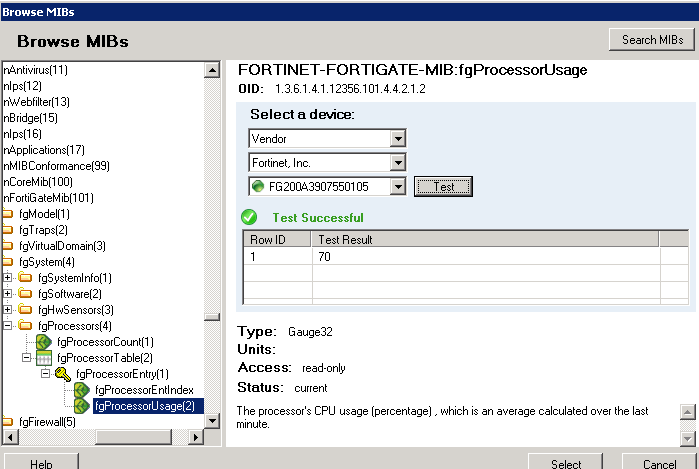
Task: Collapse the fgProcessors(4) node
Action: 7,325
